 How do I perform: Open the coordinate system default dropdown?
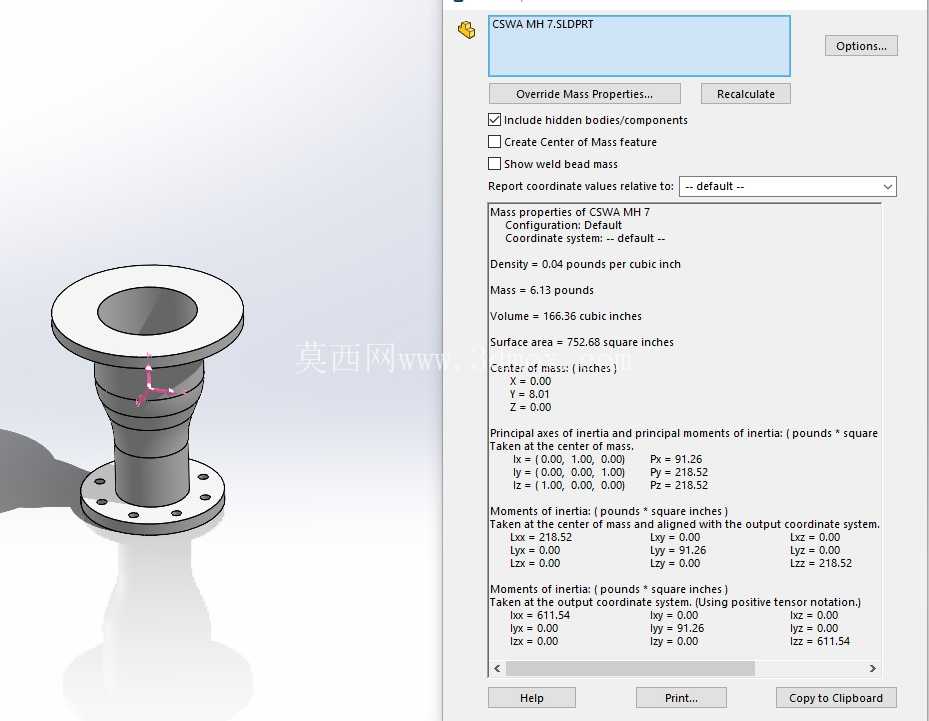pyautogui.click(x=787, y=187)
